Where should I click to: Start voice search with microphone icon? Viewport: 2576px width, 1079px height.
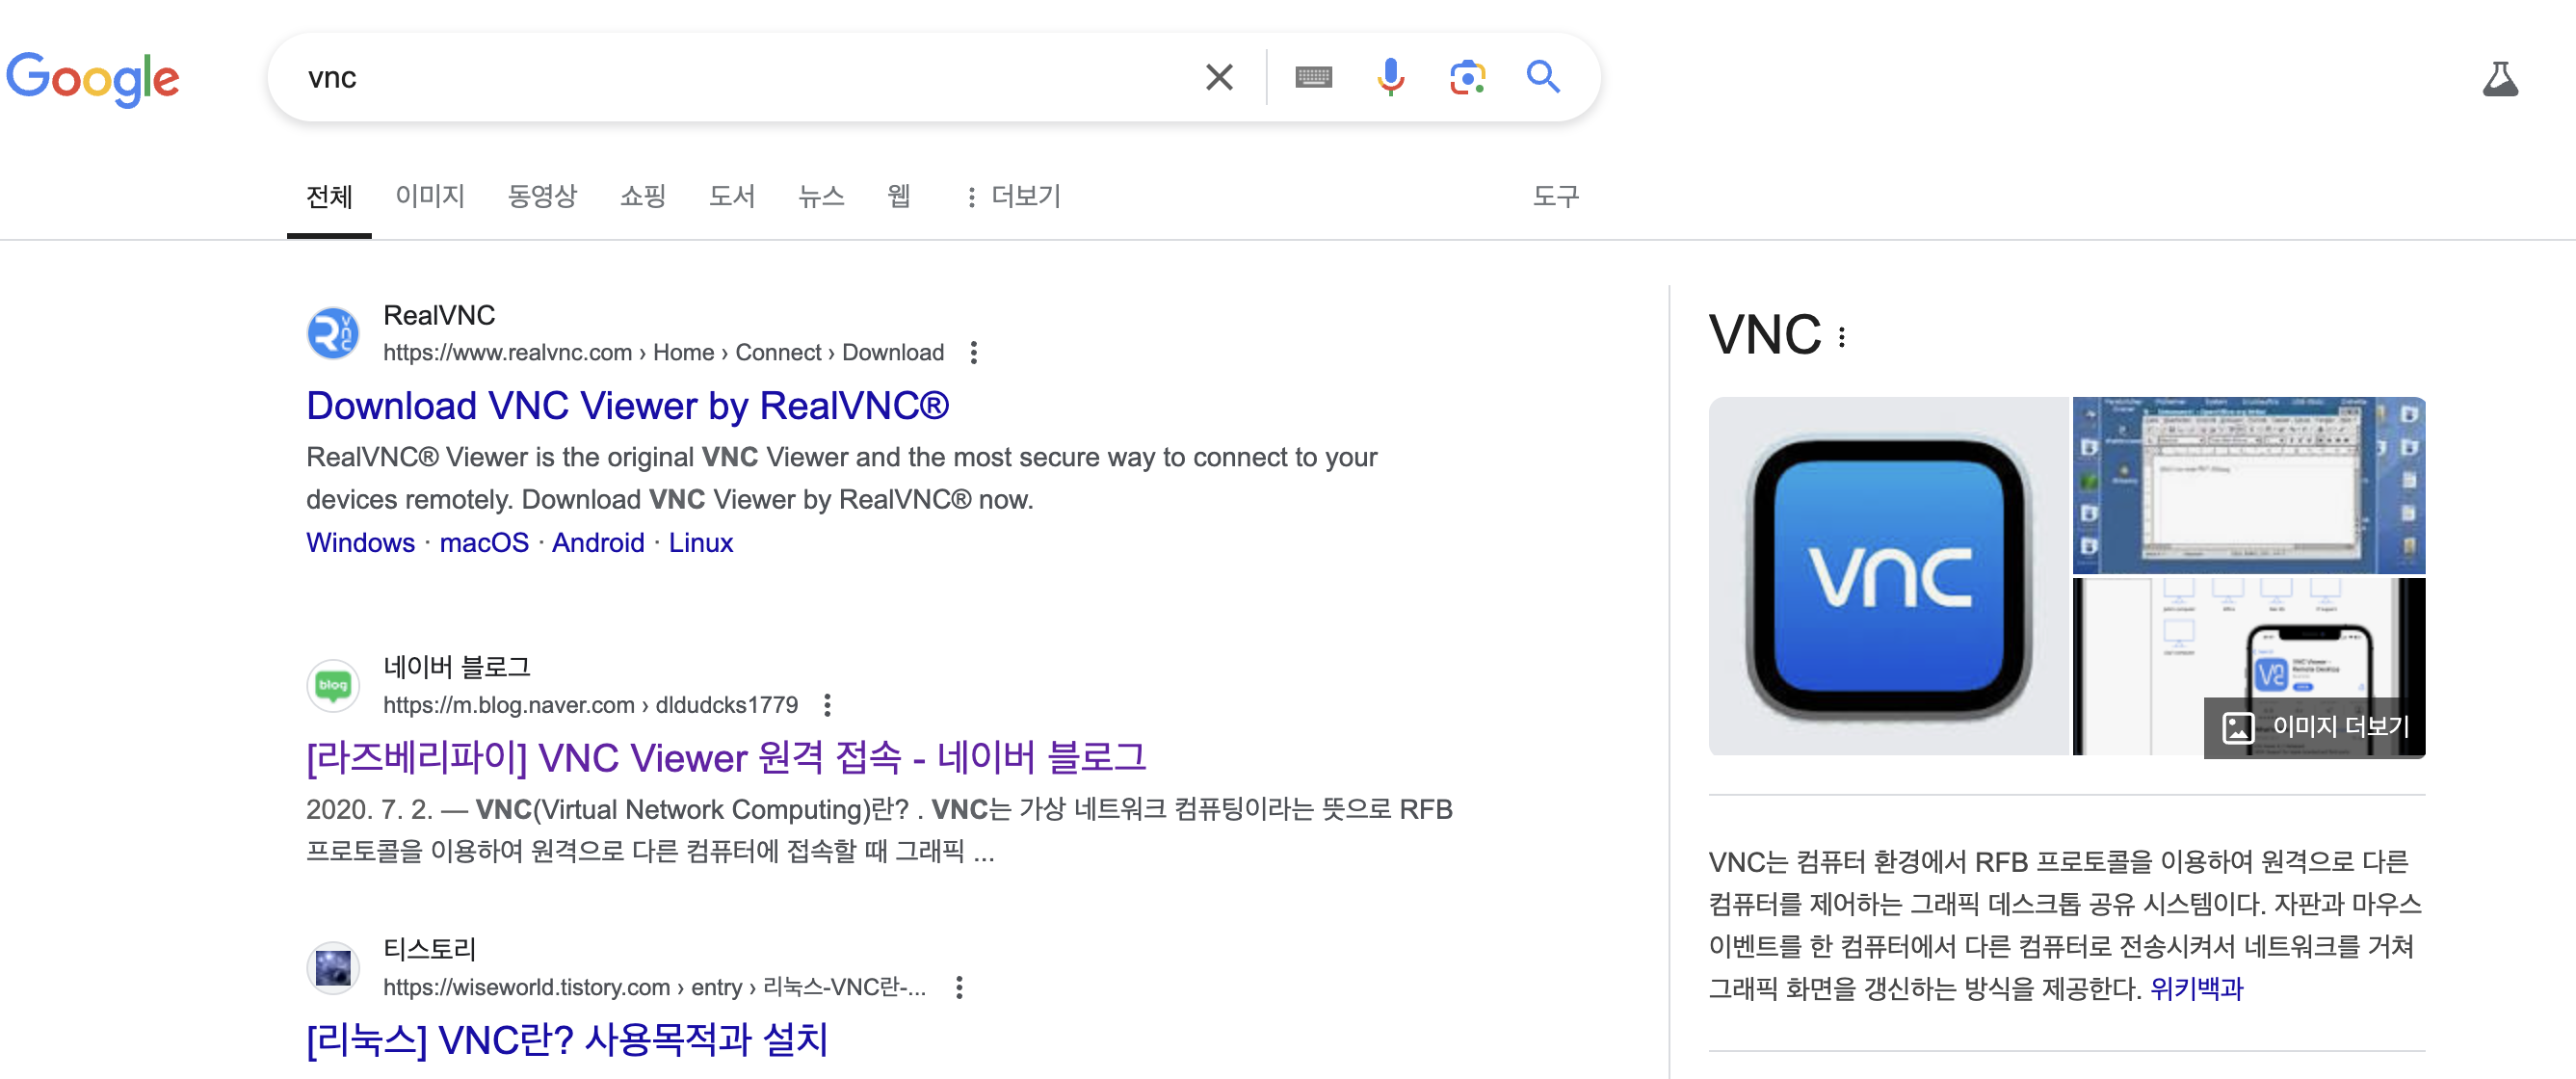[1390, 77]
